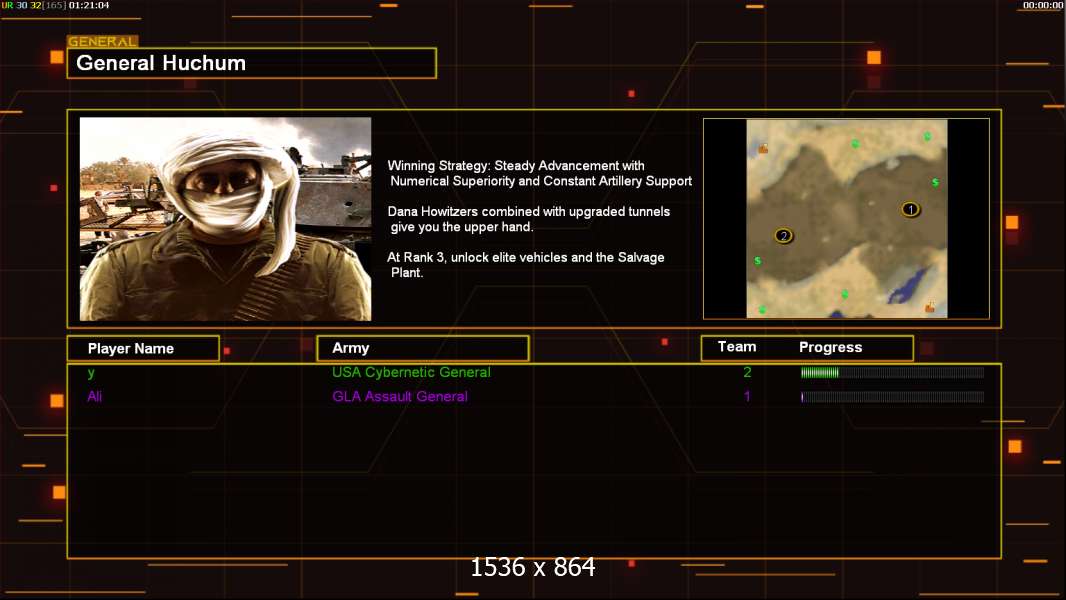Viewport: 1066px width, 600px height.
Task: Select the Army column header
Action: 423,348
